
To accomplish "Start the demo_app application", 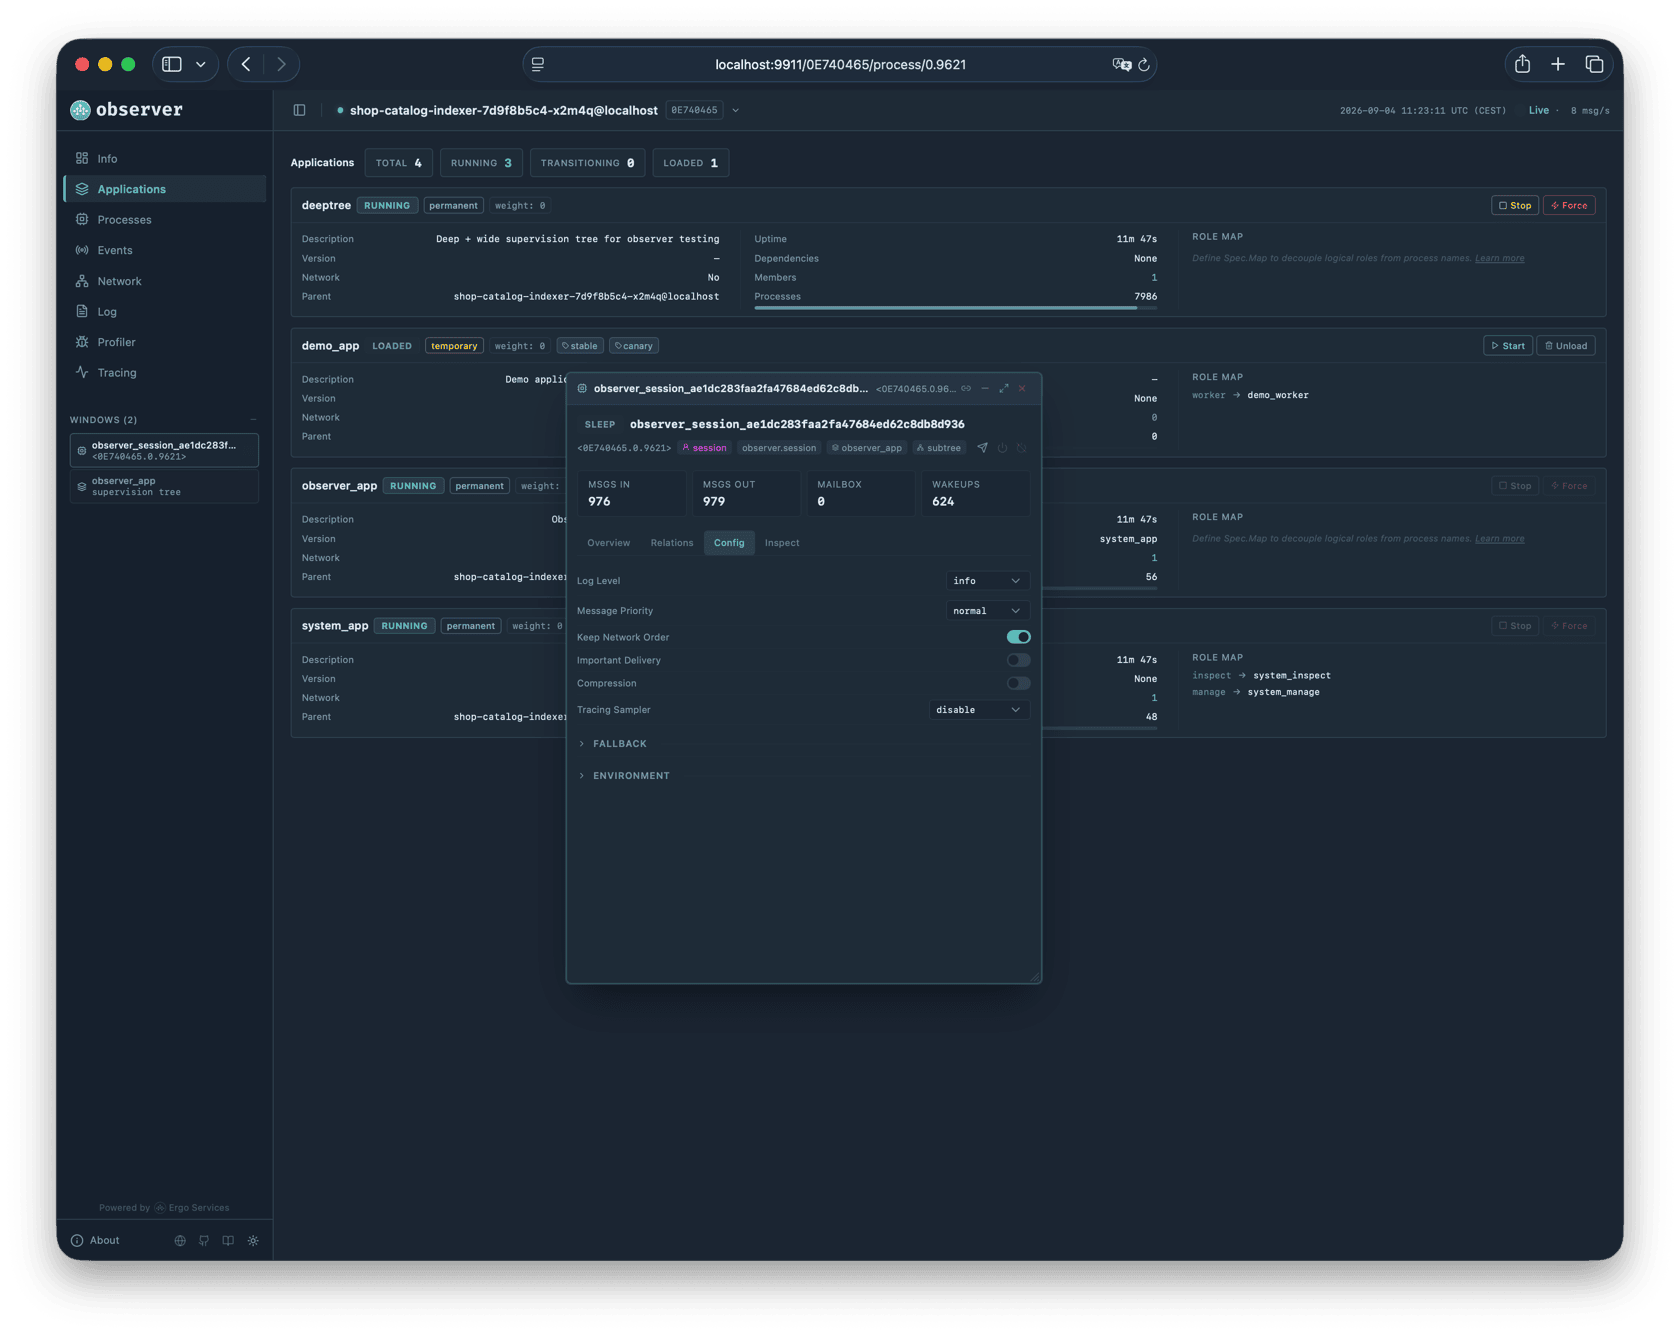I will click(1508, 345).
